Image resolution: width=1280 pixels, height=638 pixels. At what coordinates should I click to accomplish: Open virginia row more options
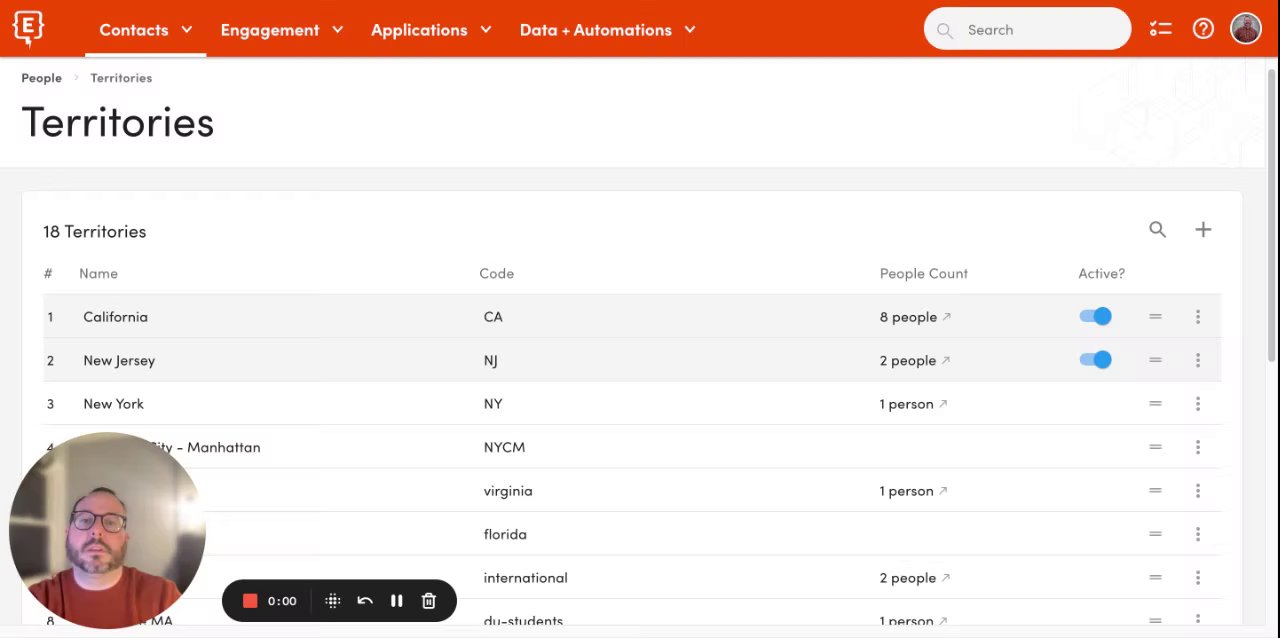tap(1197, 491)
